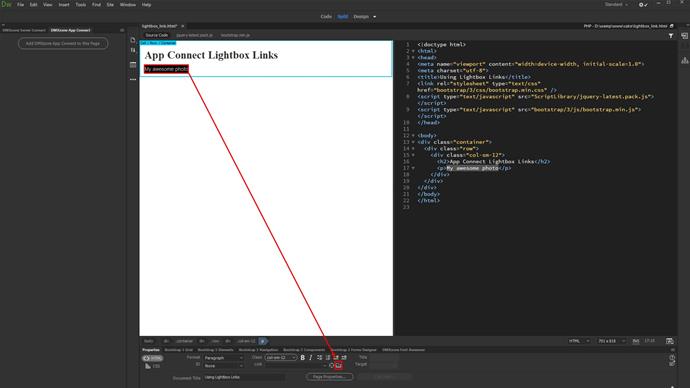Open the Insert menu

coord(64,4)
